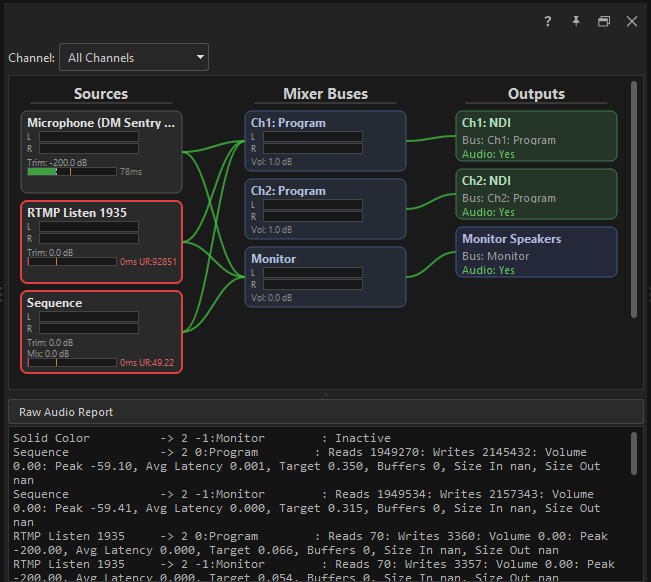Close the panel with X icon
The height and width of the screenshot is (582, 651).
pyautogui.click(x=632, y=22)
